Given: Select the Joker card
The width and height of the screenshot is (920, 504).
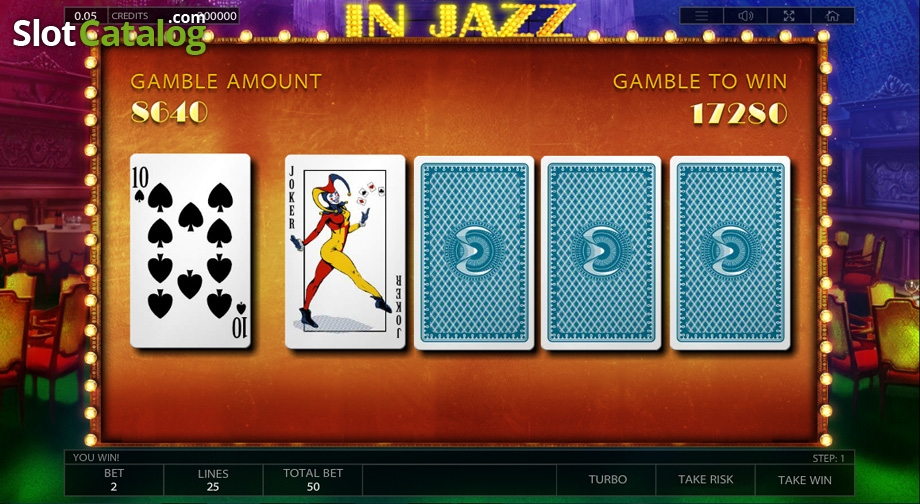Looking at the screenshot, I should click(345, 252).
